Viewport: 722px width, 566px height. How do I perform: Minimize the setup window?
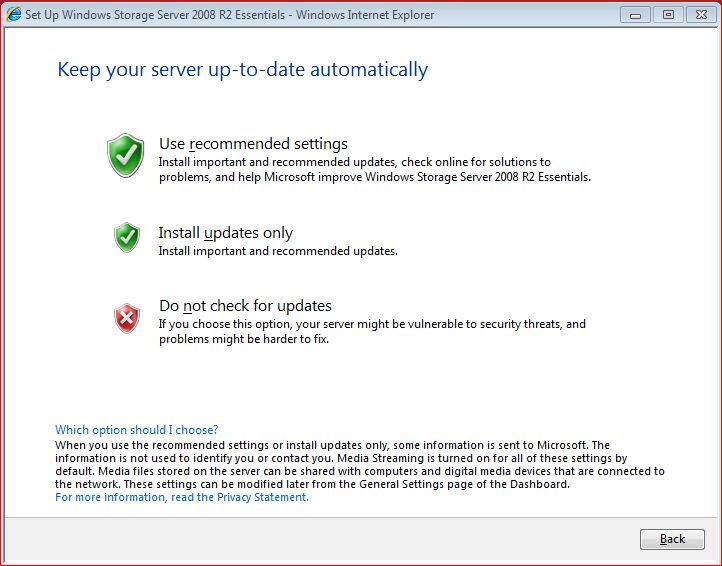635,15
